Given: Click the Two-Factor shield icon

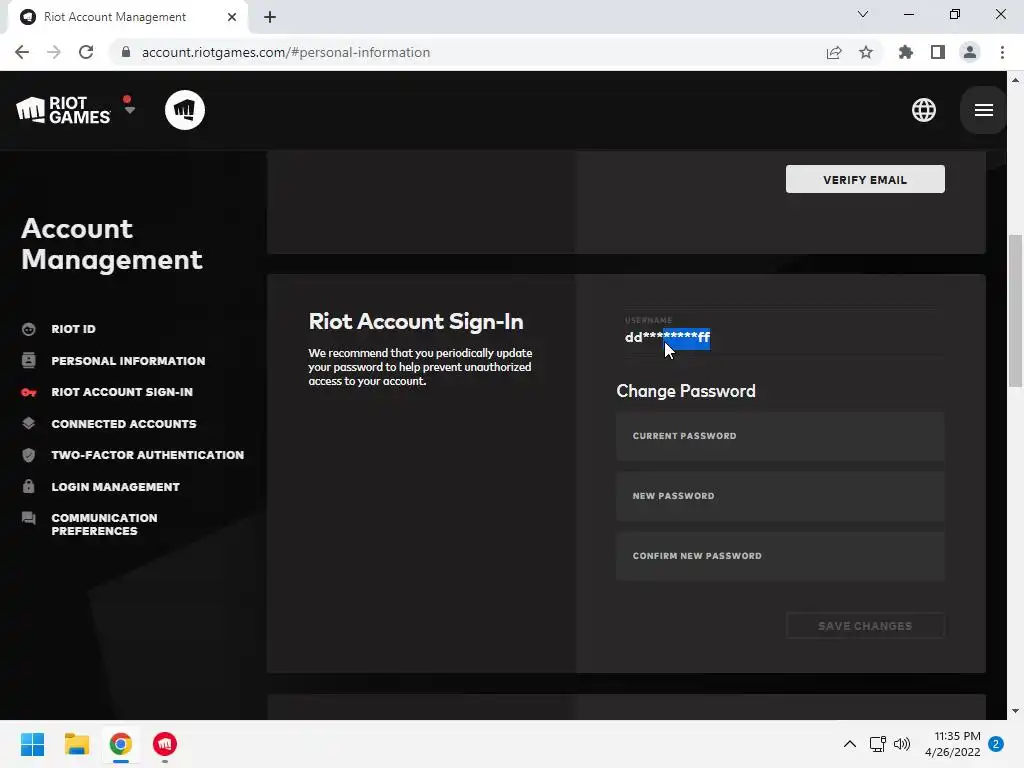Looking at the screenshot, I should click(29, 455).
